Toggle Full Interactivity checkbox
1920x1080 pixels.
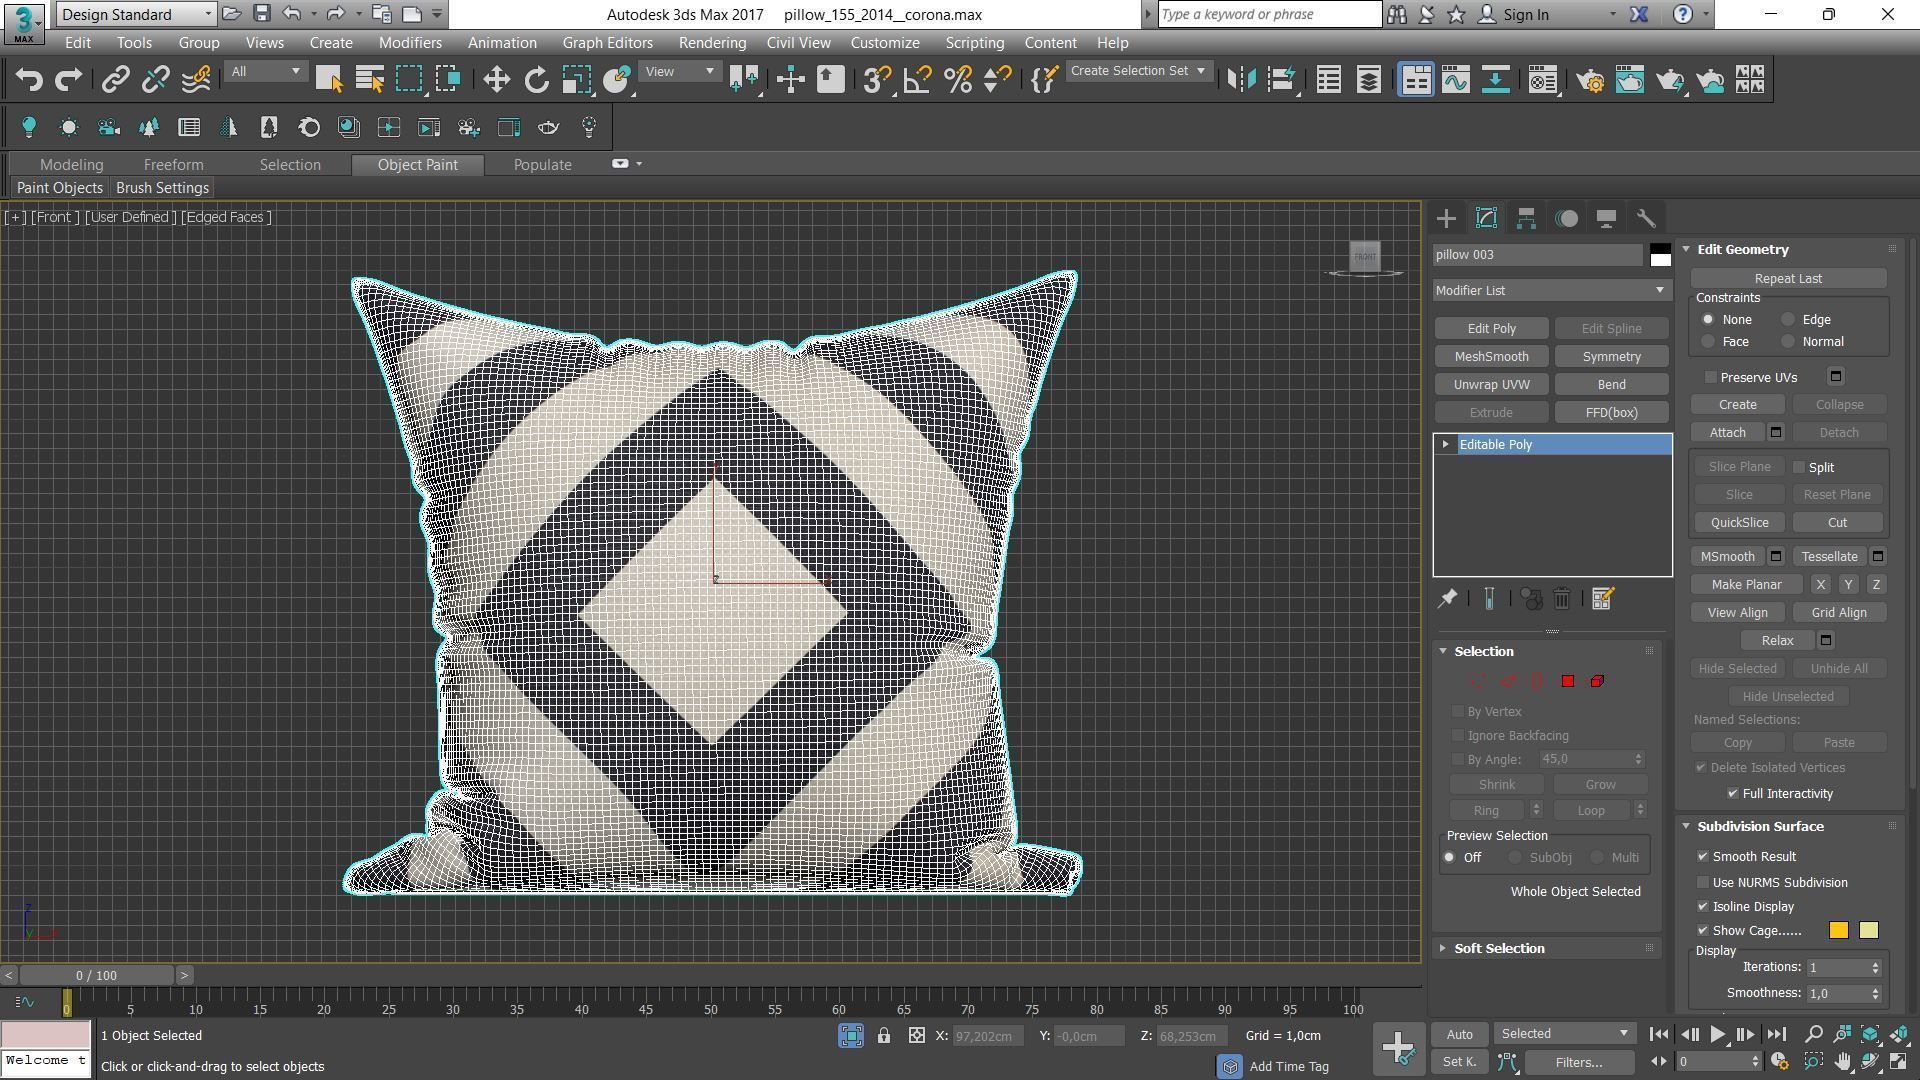(1733, 794)
